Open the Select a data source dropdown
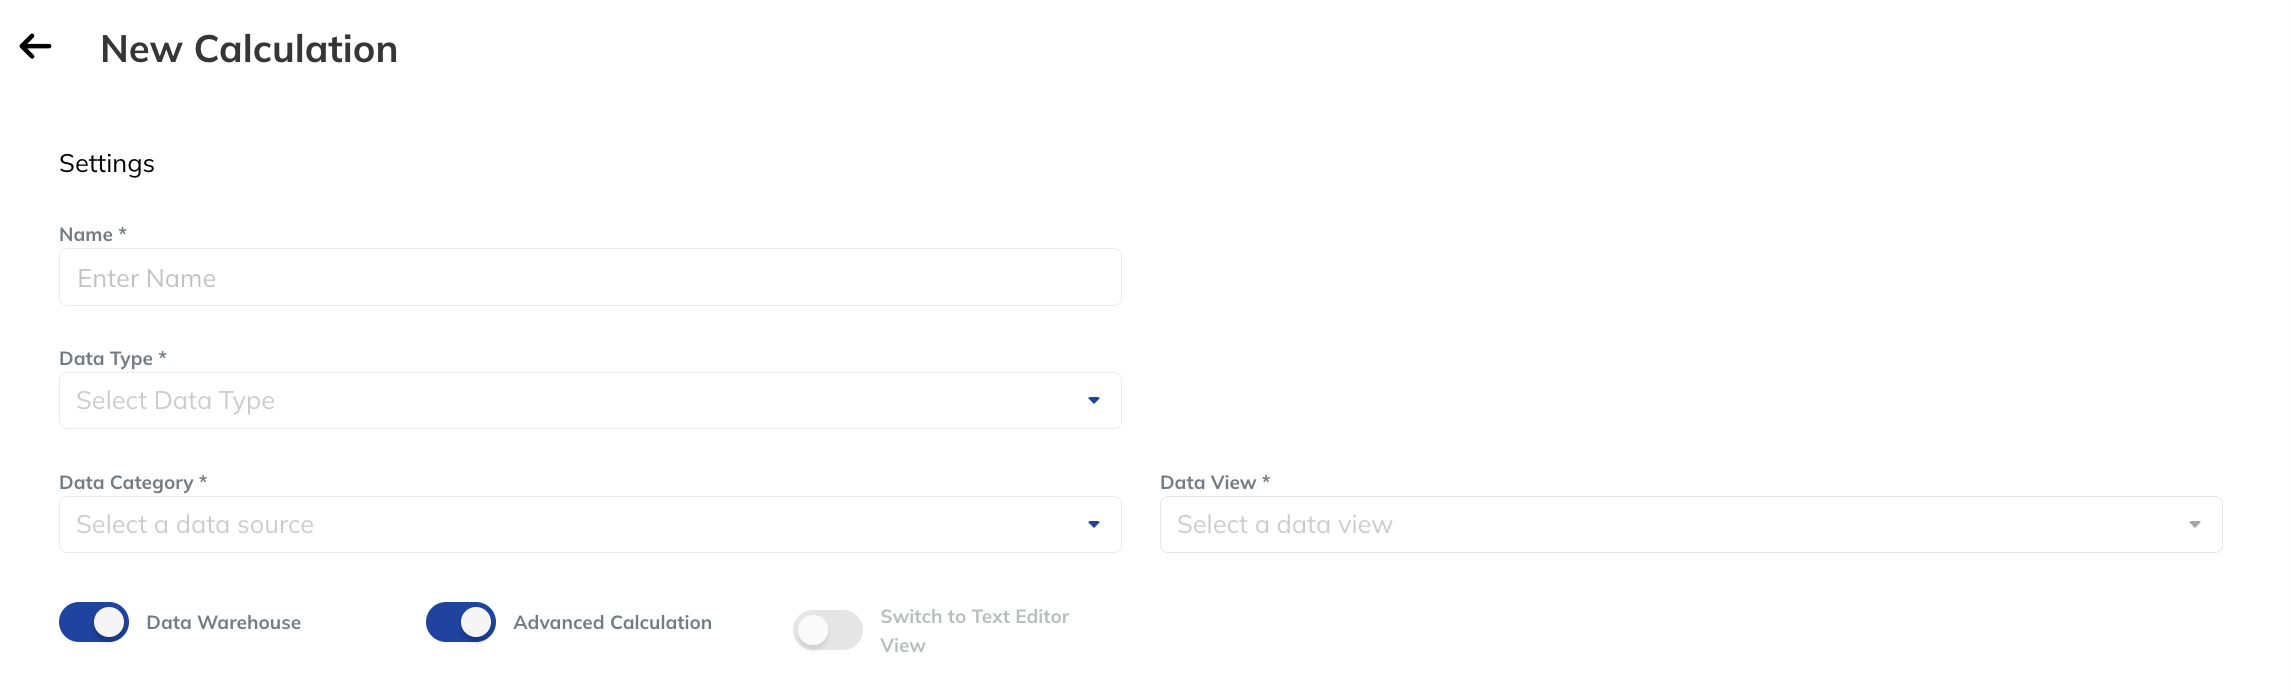The width and height of the screenshot is (2292, 694). click(x=590, y=525)
